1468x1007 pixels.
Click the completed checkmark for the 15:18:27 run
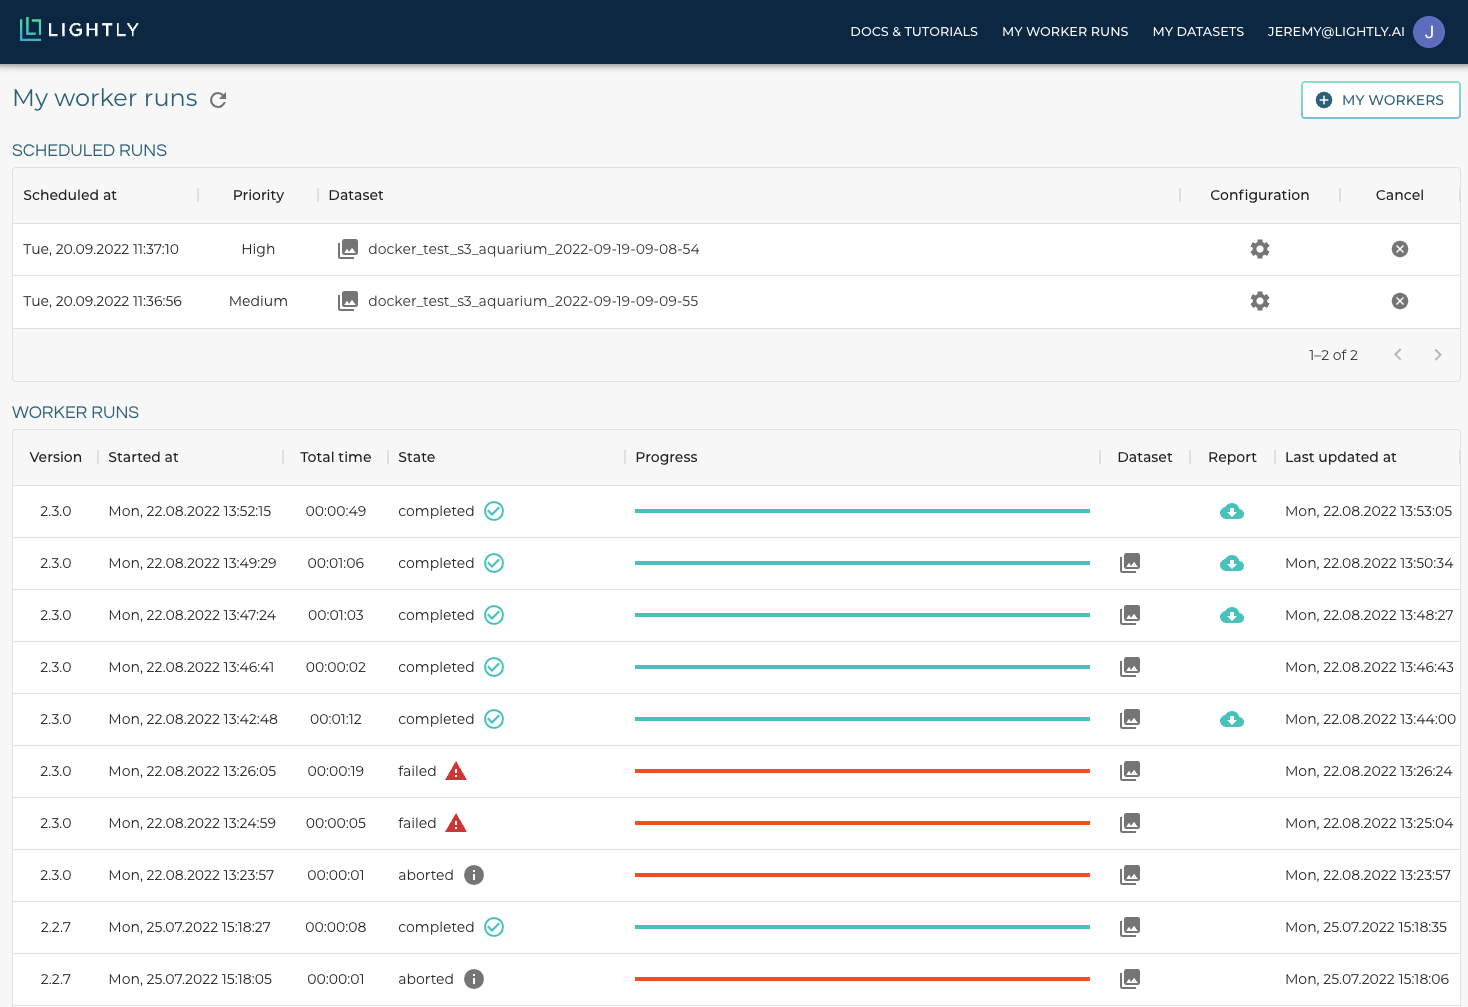click(x=494, y=927)
